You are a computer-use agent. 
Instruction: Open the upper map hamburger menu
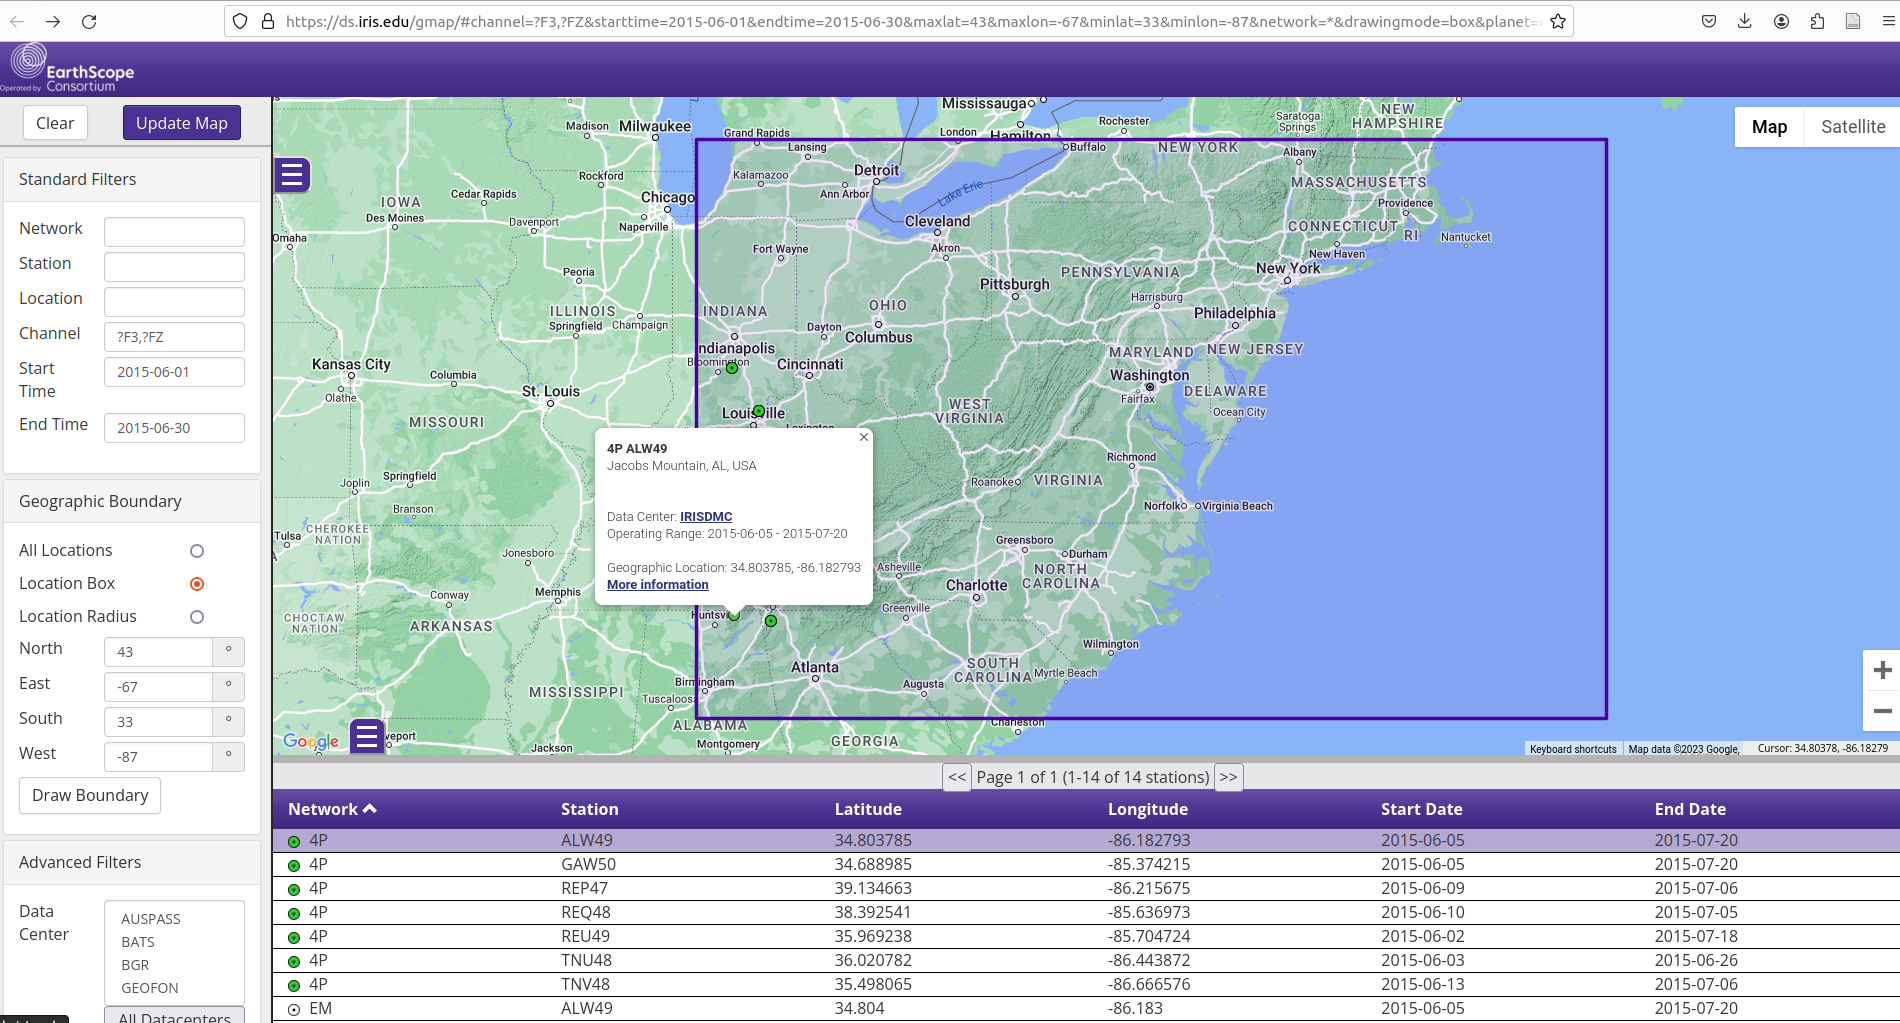pyautogui.click(x=292, y=175)
